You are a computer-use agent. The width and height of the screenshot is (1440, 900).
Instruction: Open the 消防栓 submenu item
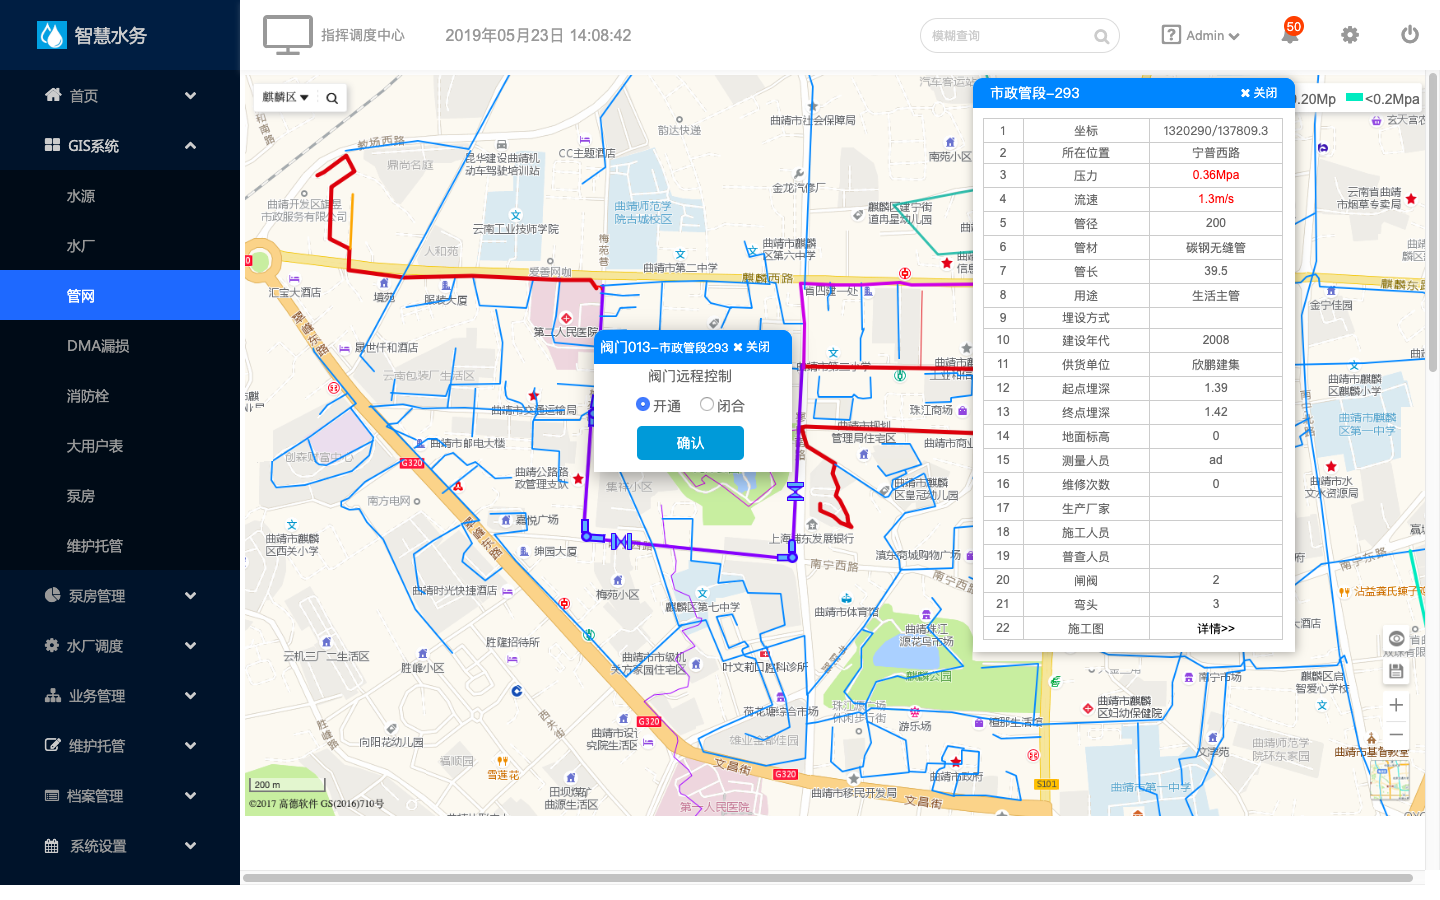120,396
